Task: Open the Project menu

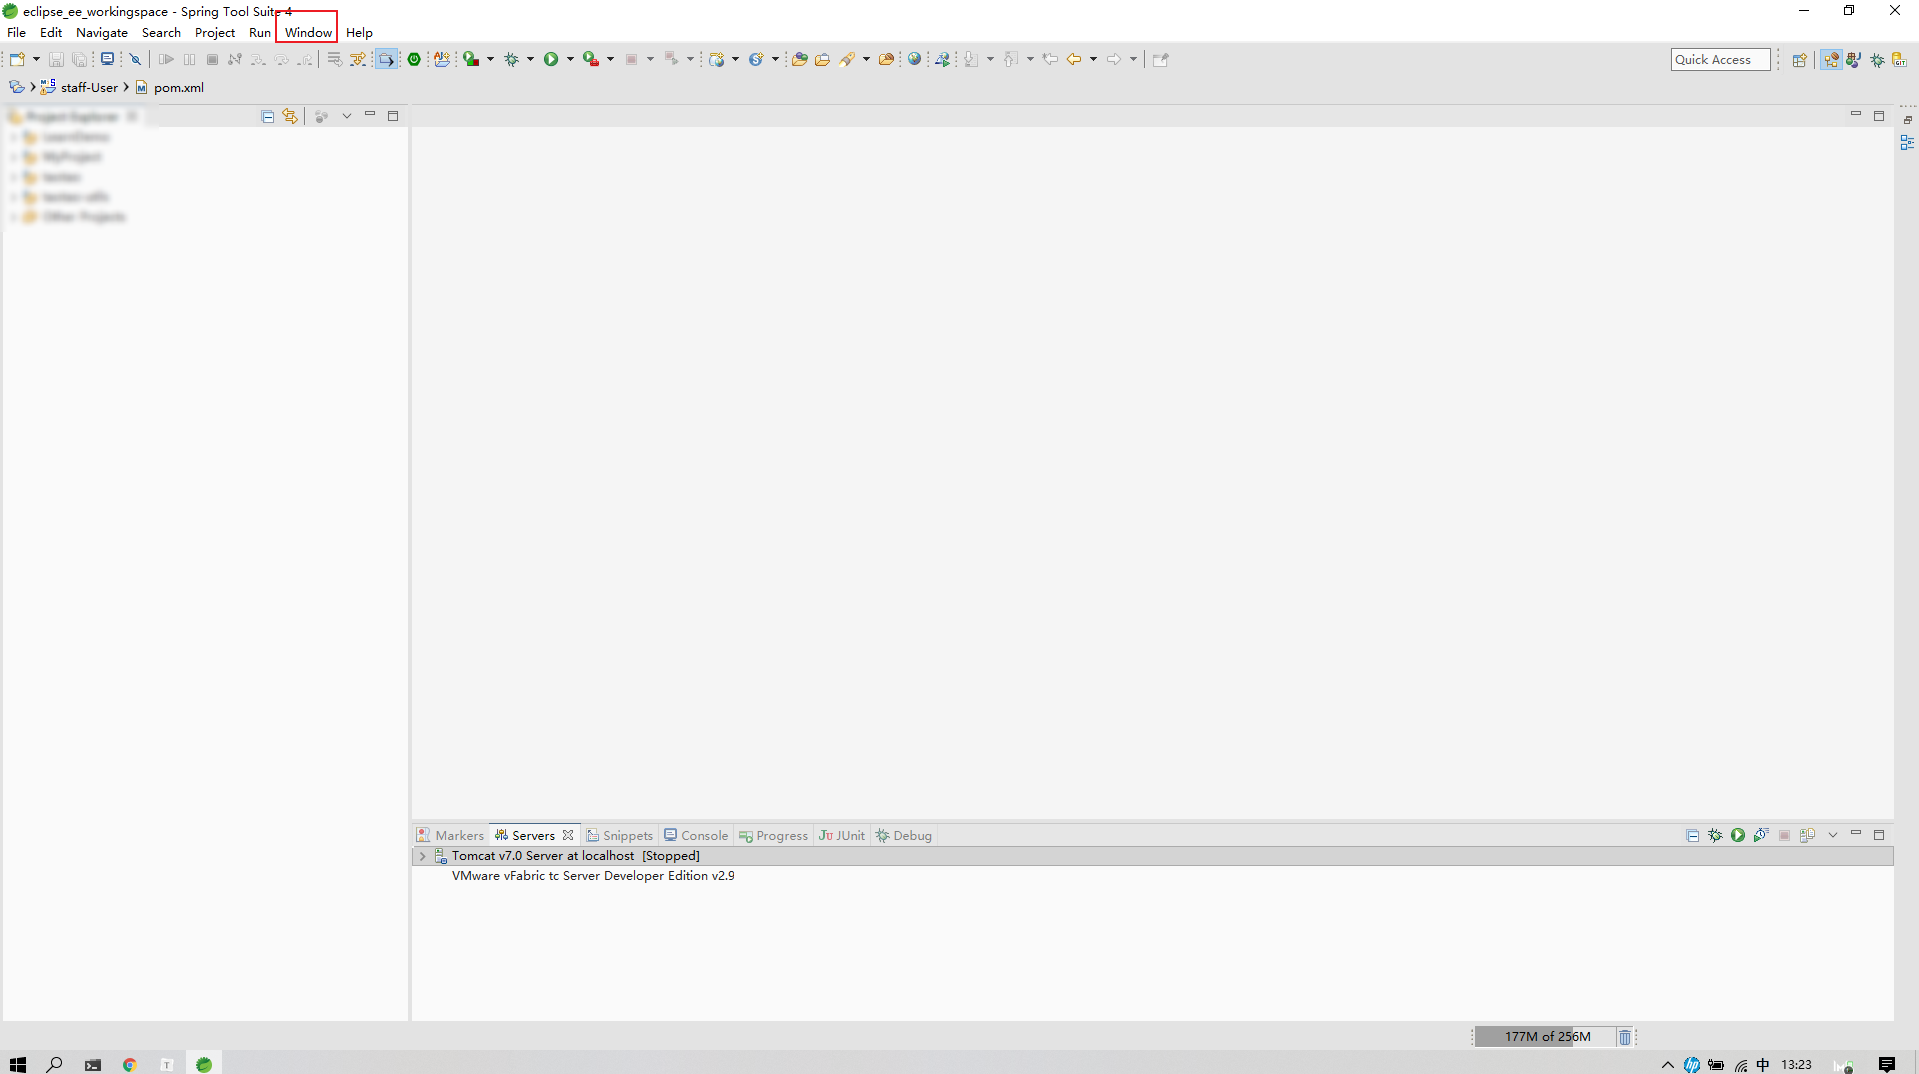Action: coord(215,32)
